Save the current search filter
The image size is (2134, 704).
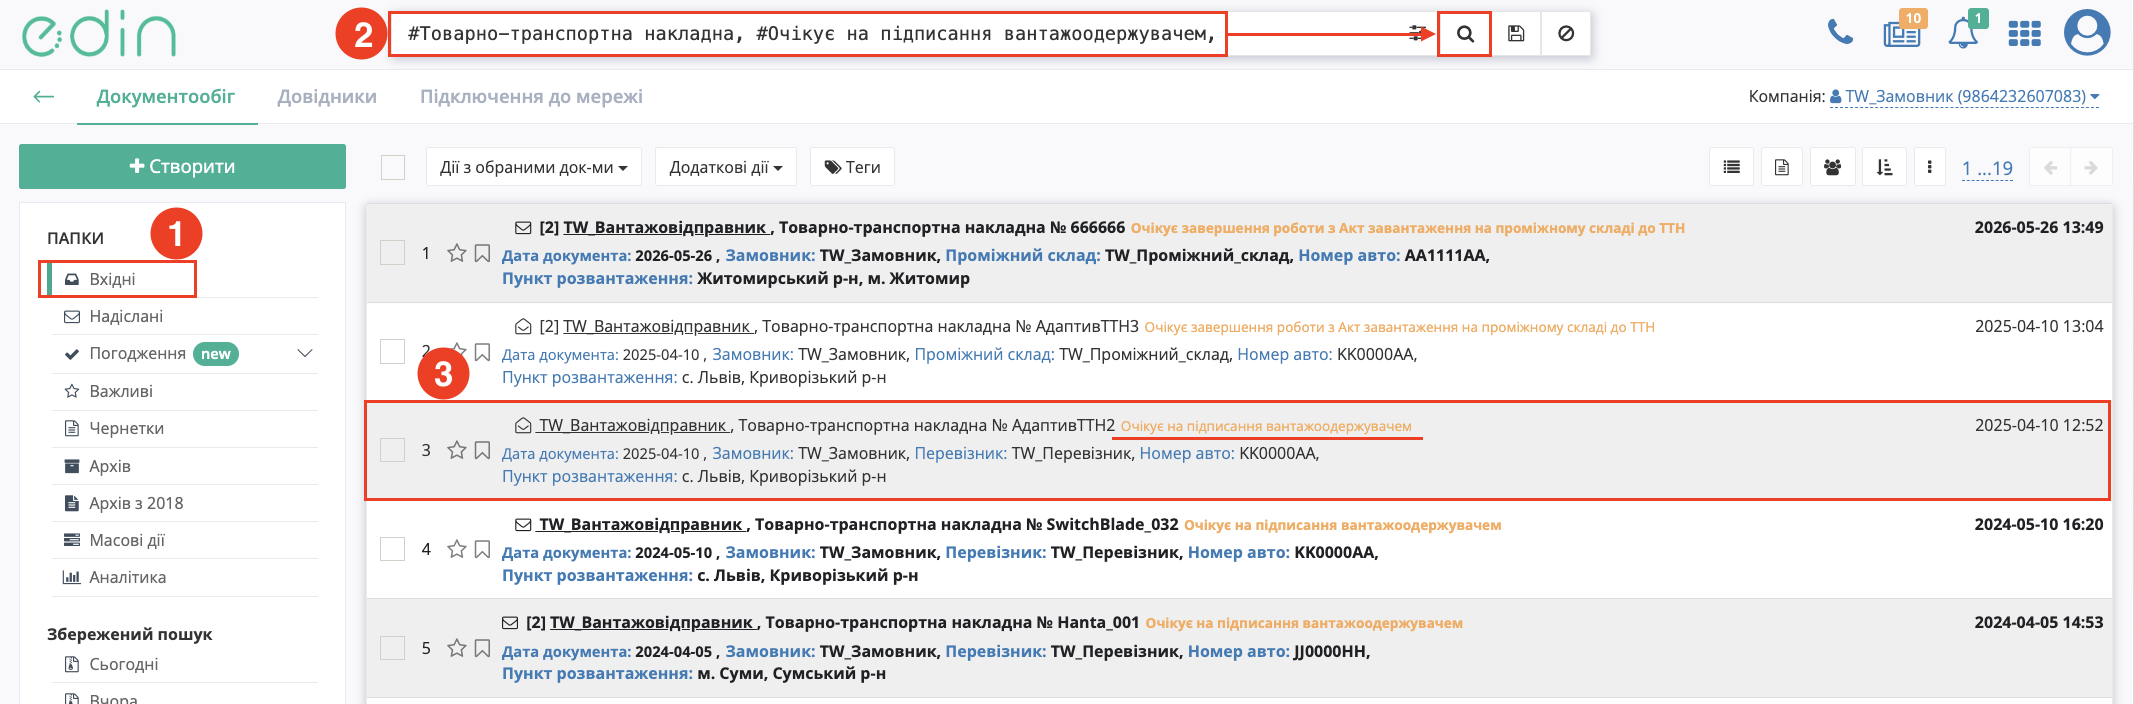(x=1516, y=34)
